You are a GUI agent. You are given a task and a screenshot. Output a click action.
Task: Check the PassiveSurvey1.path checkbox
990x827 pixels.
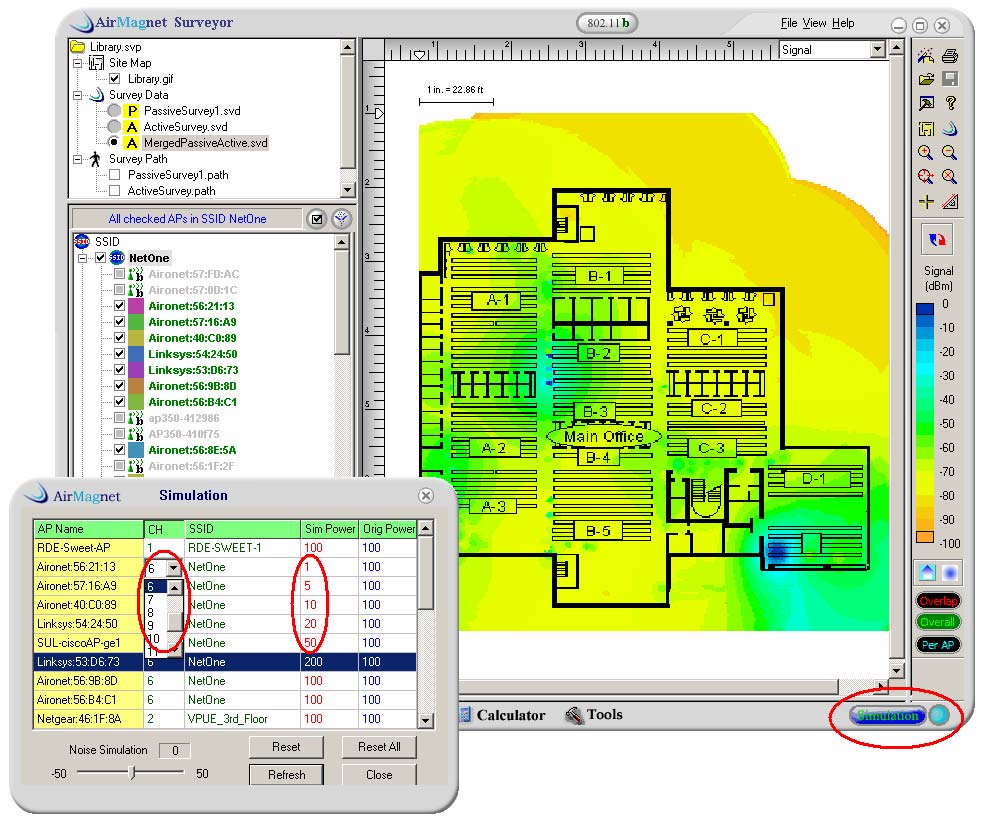pos(114,175)
